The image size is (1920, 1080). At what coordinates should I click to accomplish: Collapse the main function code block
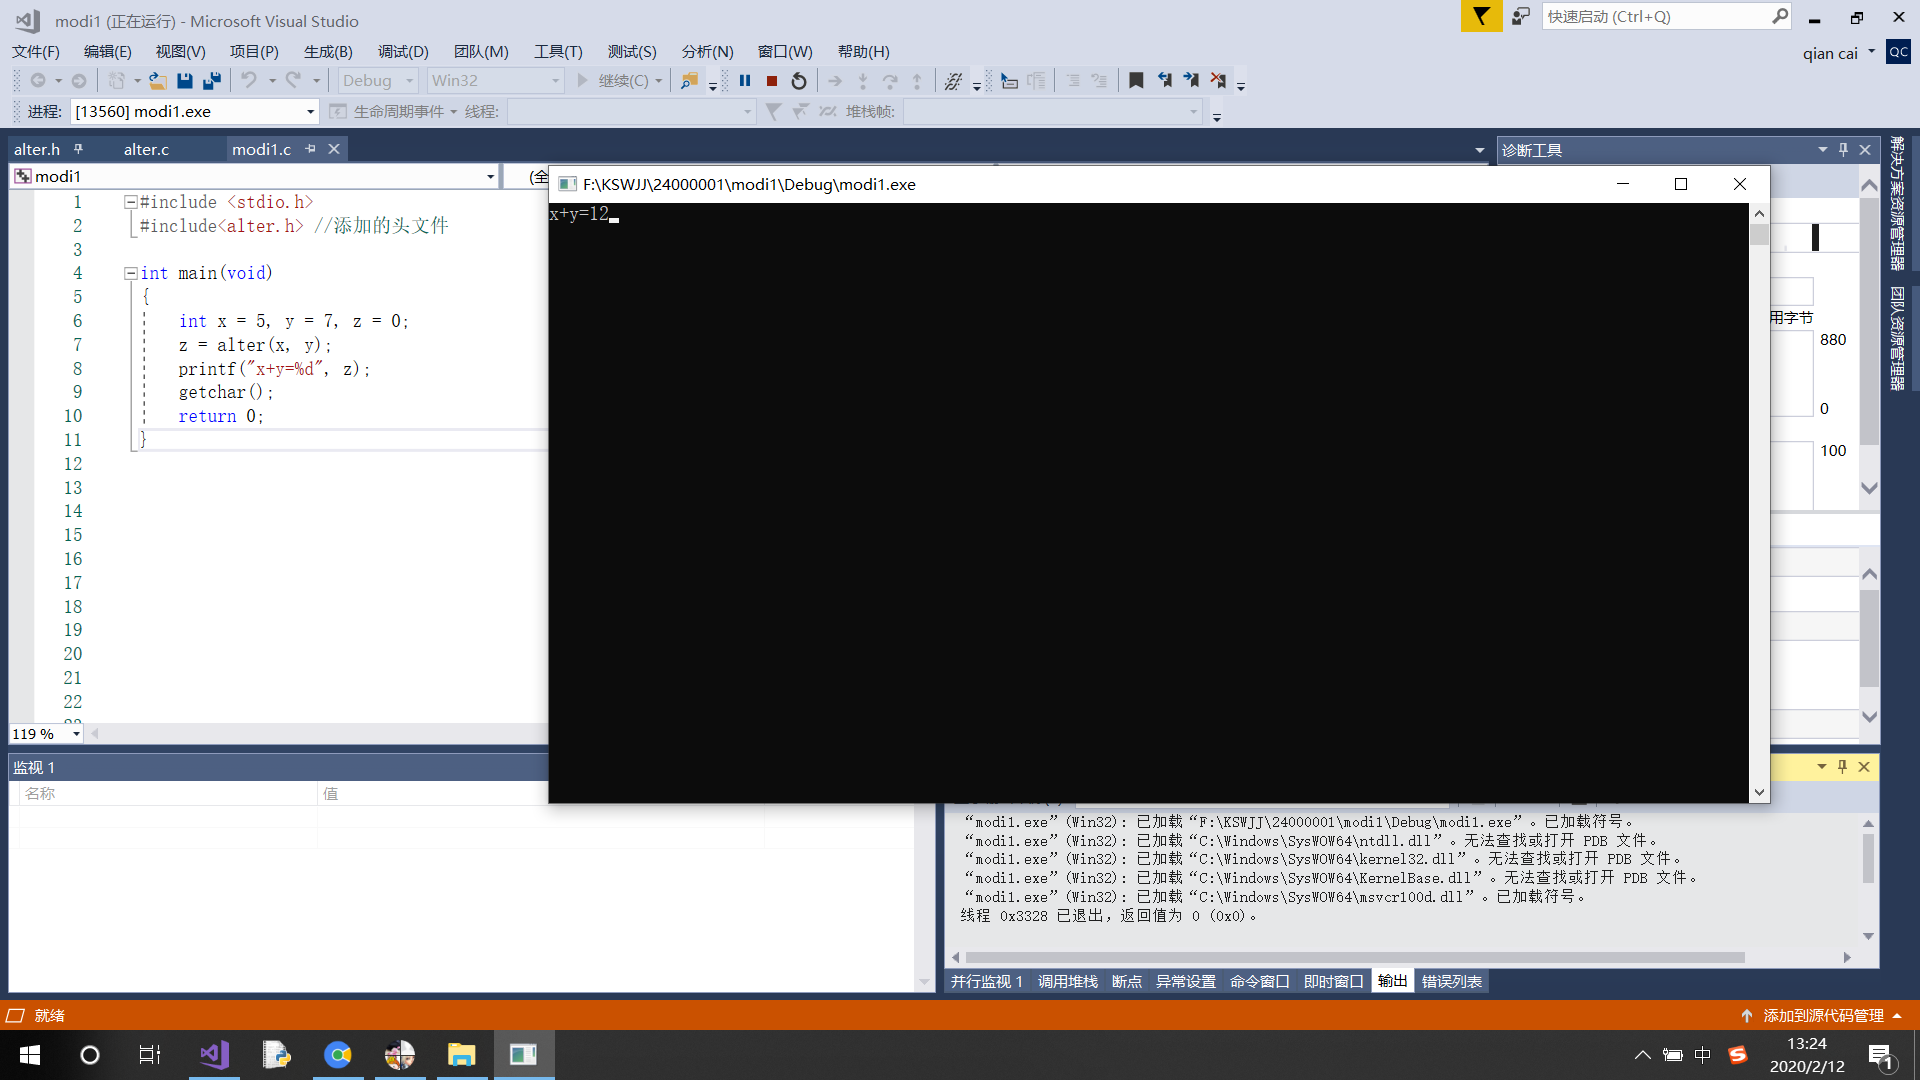130,273
